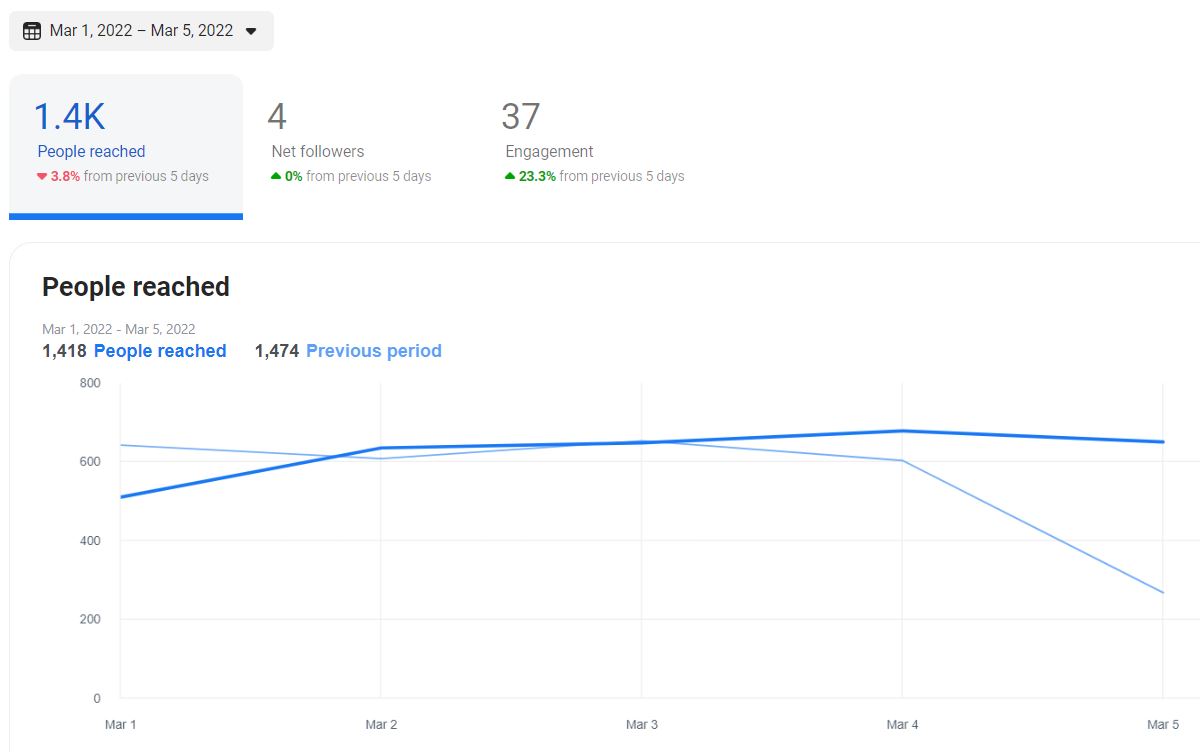Click the Mar 3 label on x-axis
This screenshot has height=752, width=1200.
coord(642,724)
